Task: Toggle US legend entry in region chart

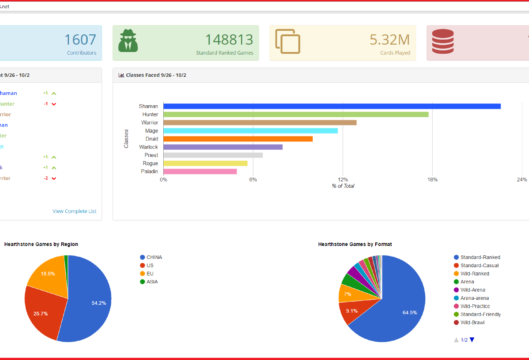Action: [147, 265]
